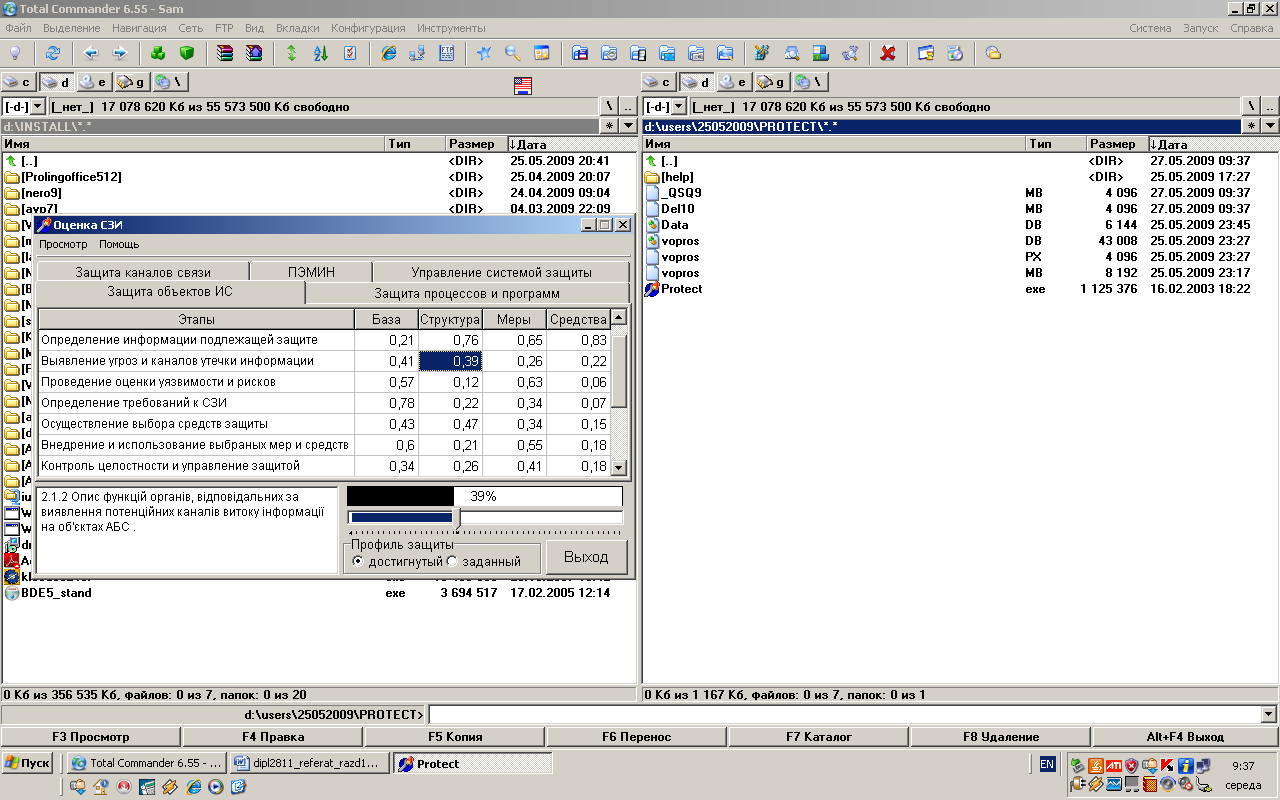
Task: Click drive e button in left panel
Action: coord(93,82)
